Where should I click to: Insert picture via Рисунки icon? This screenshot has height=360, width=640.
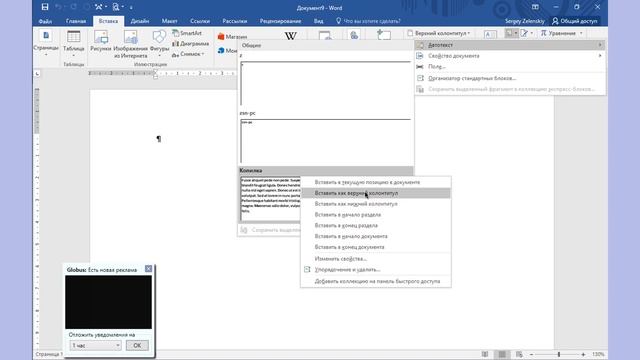click(x=100, y=37)
